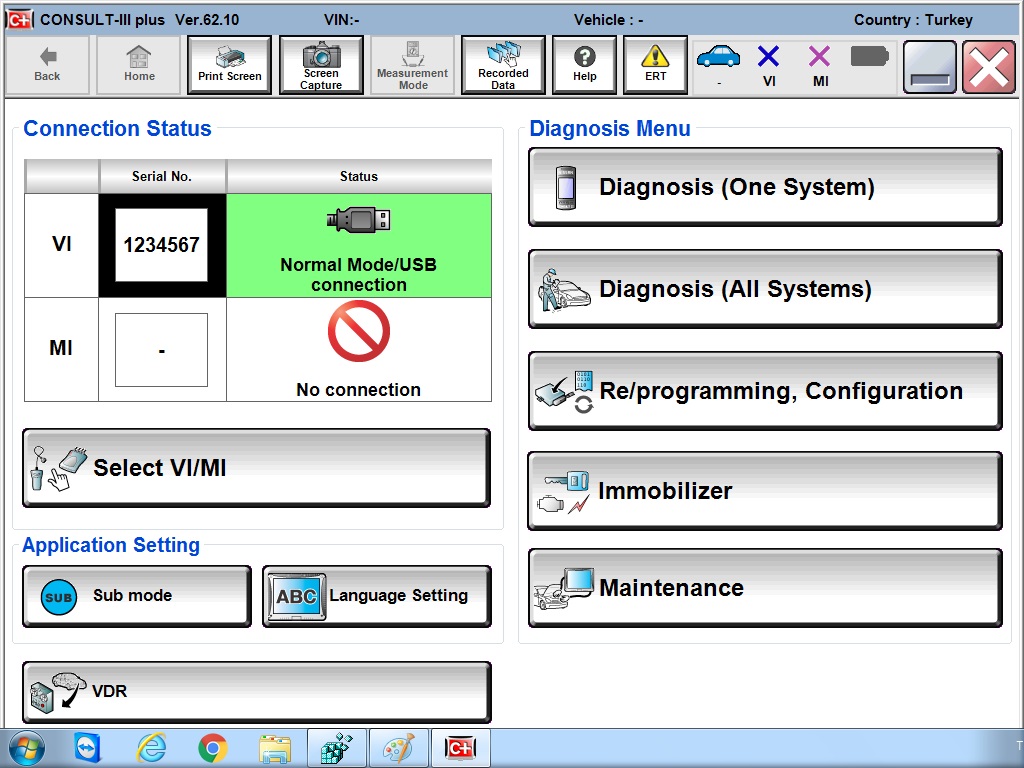Open the VDR button

pos(256,692)
